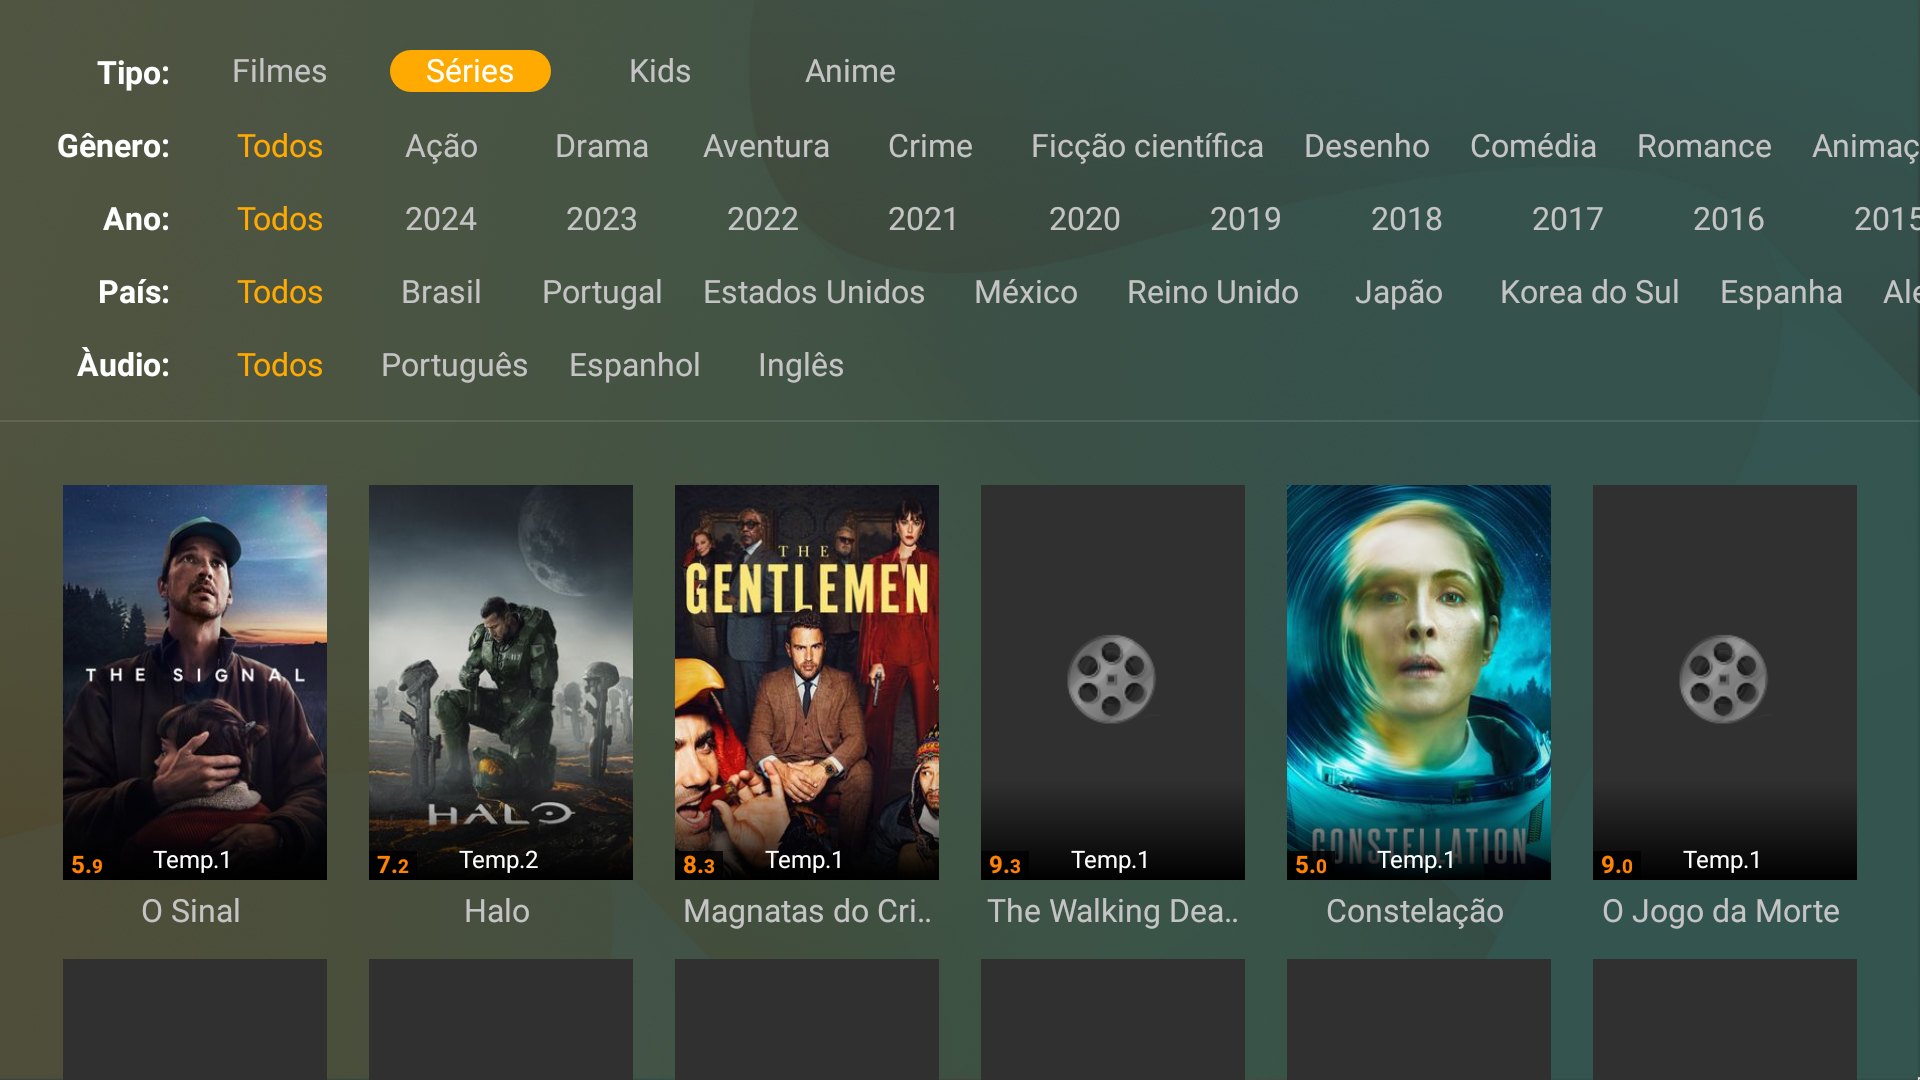
Task: Filter by Romance genre
Action: click(1704, 146)
